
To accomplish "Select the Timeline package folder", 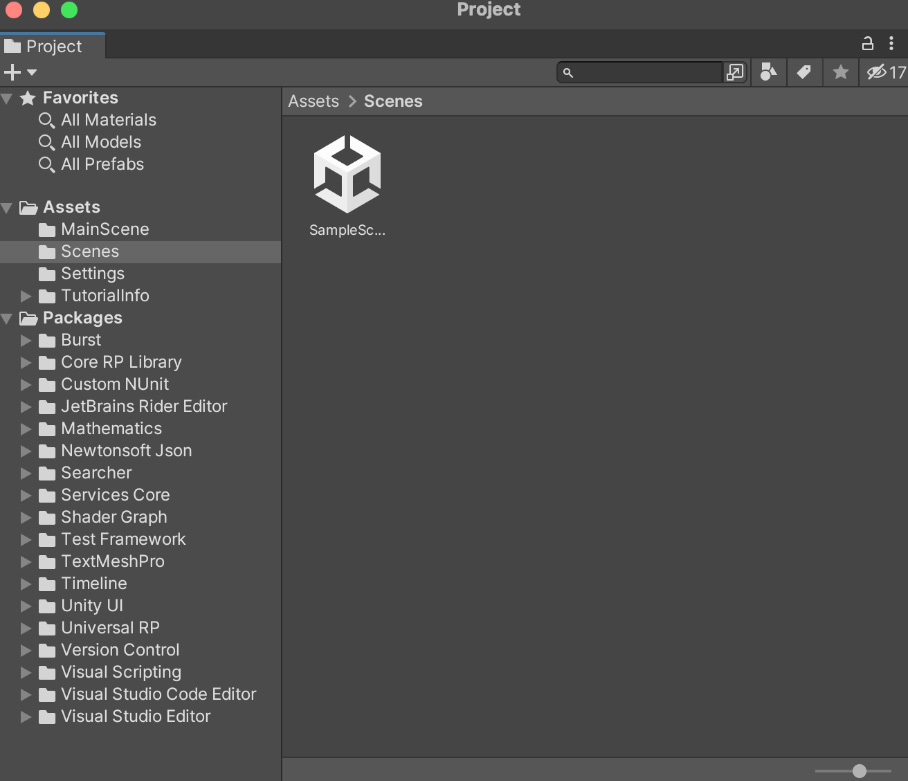I will (140, 584).
